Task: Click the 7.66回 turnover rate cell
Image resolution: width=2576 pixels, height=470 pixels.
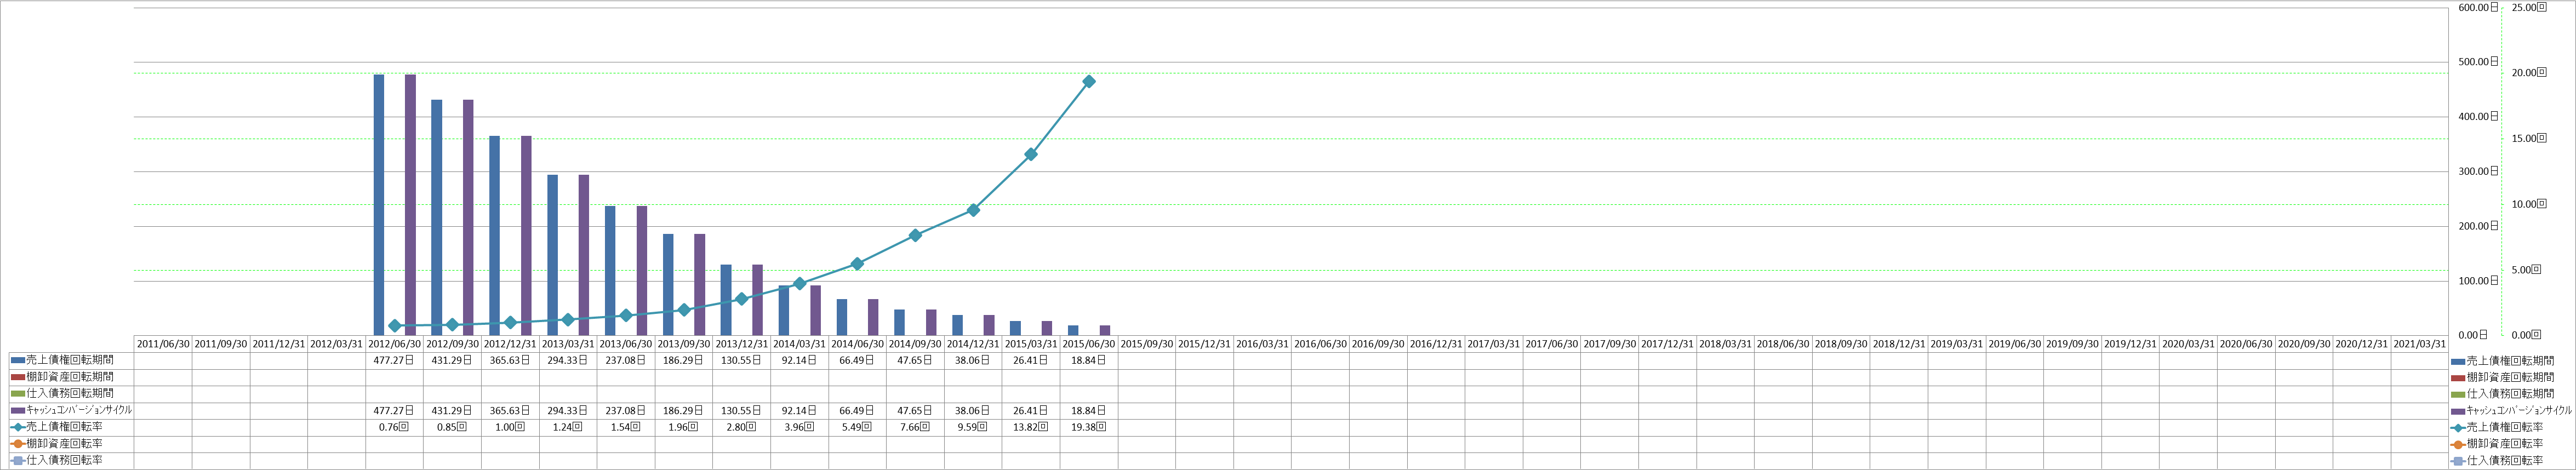Action: (916, 427)
